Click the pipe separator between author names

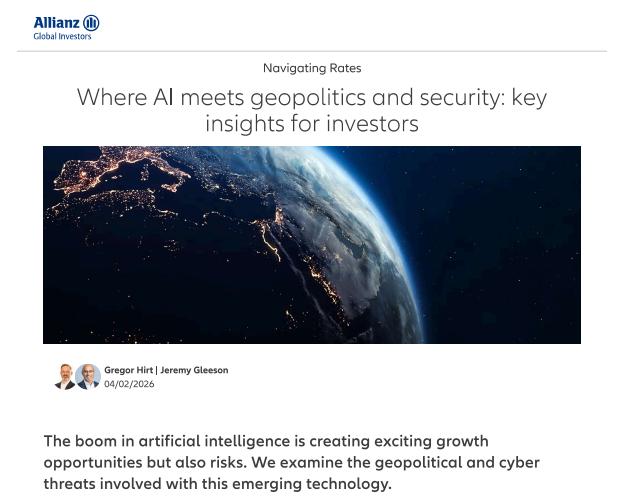click(x=157, y=370)
